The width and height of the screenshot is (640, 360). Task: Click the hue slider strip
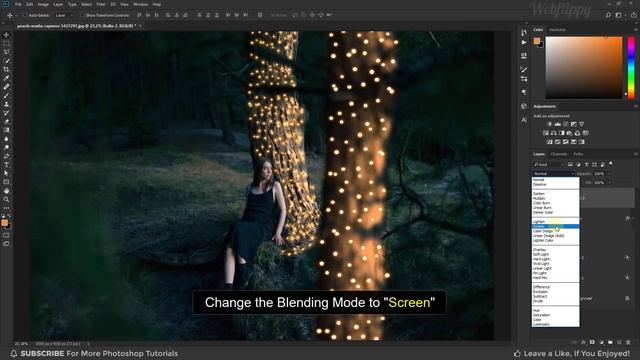click(x=631, y=67)
